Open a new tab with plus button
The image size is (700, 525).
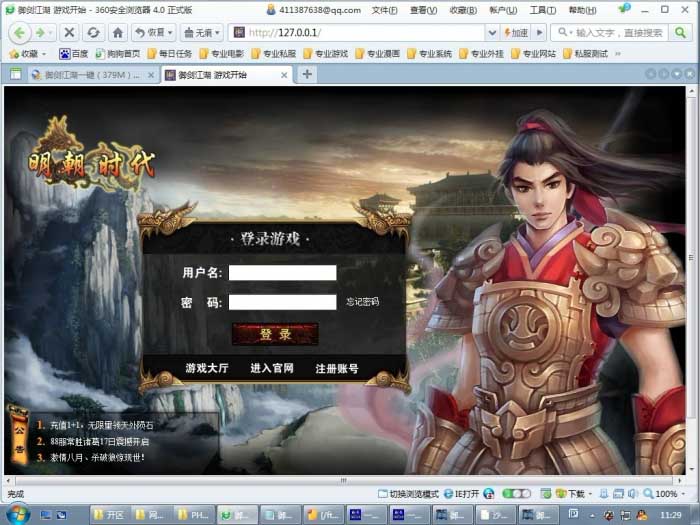pyautogui.click(x=307, y=74)
